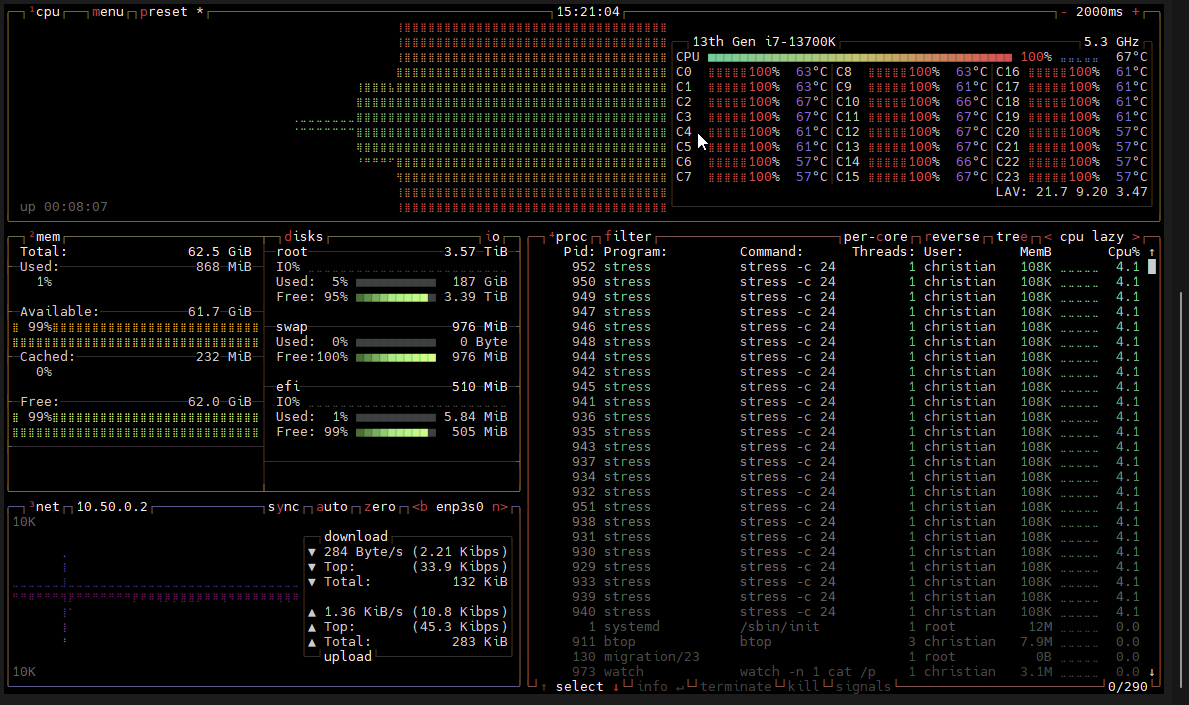Image resolution: width=1189 pixels, height=705 pixels.
Task: Click the LAV: 21.7 9.20 3.47 text
Action: tap(1071, 192)
